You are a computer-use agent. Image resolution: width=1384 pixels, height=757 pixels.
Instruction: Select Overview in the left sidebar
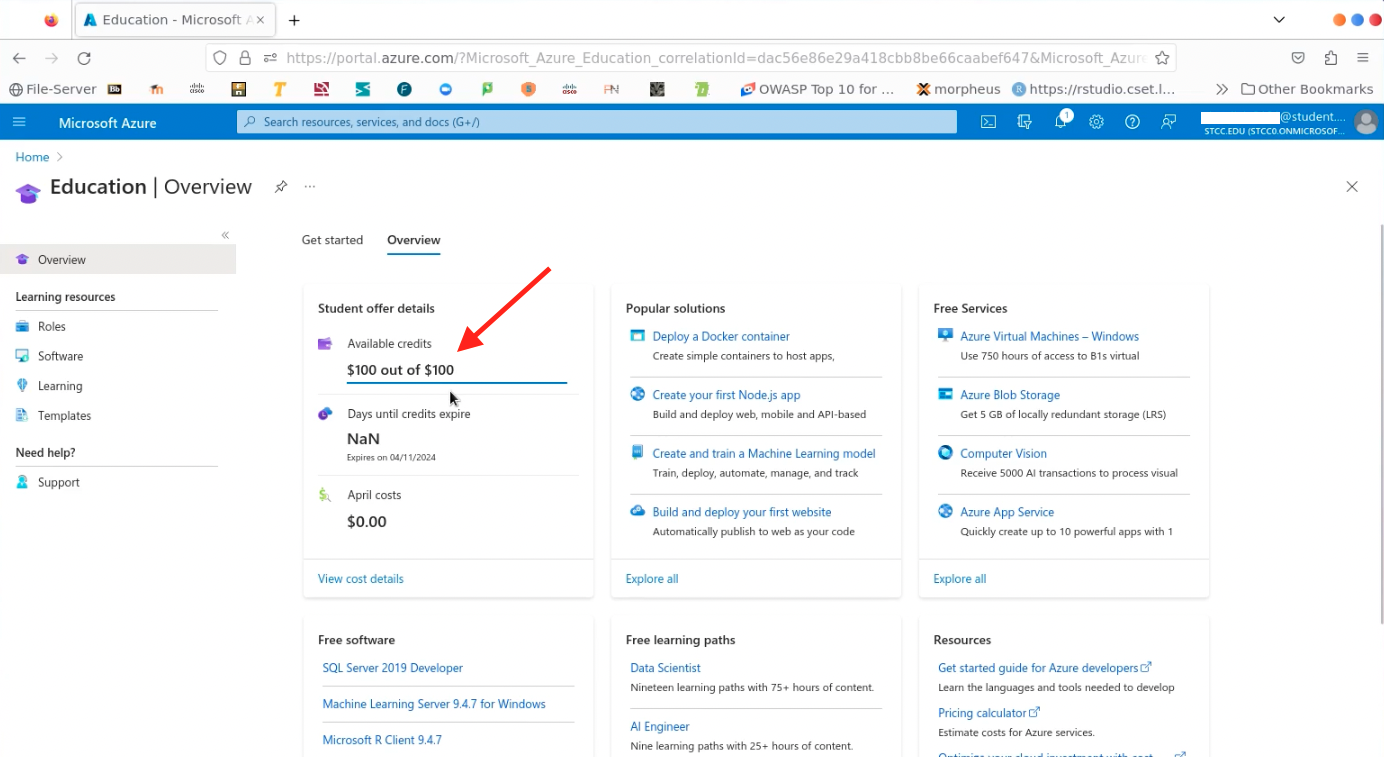click(x=118, y=260)
